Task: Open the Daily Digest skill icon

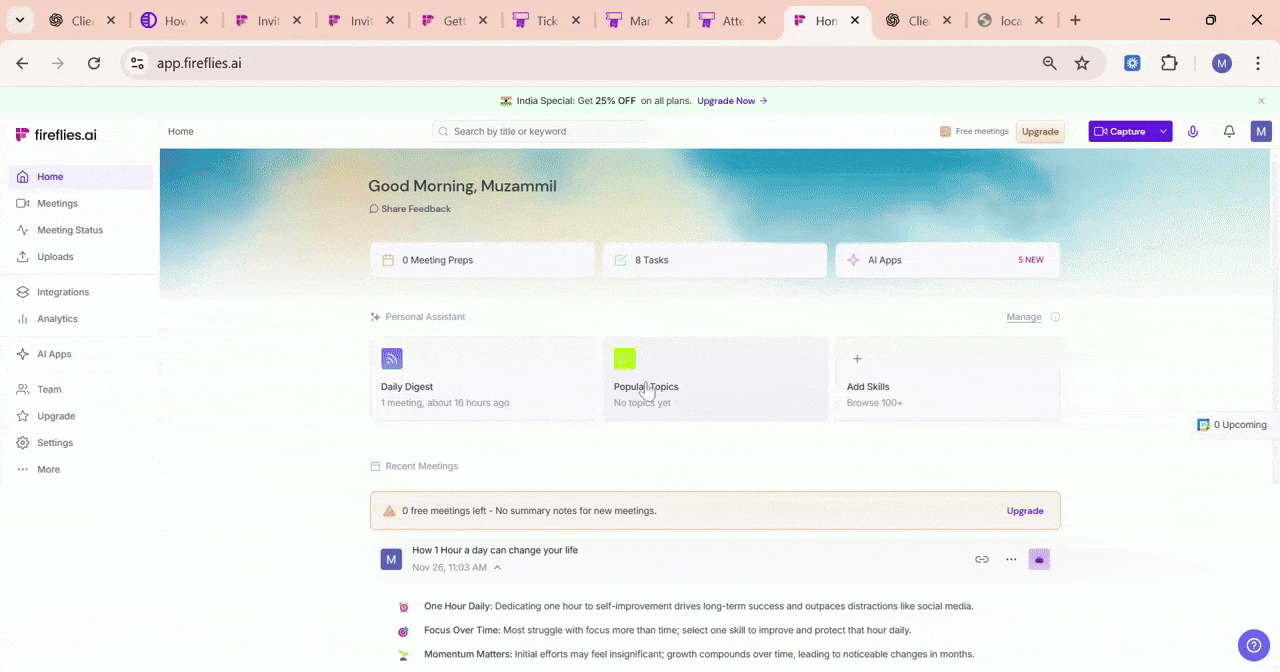Action: point(391,358)
